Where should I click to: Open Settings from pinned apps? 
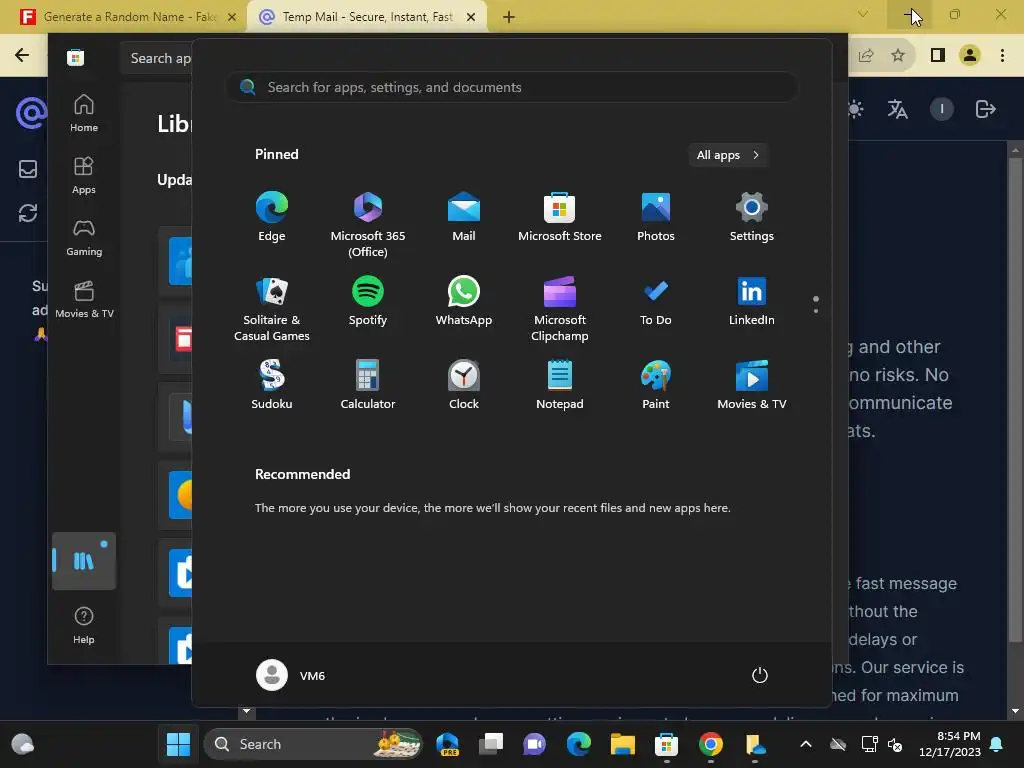(x=752, y=217)
